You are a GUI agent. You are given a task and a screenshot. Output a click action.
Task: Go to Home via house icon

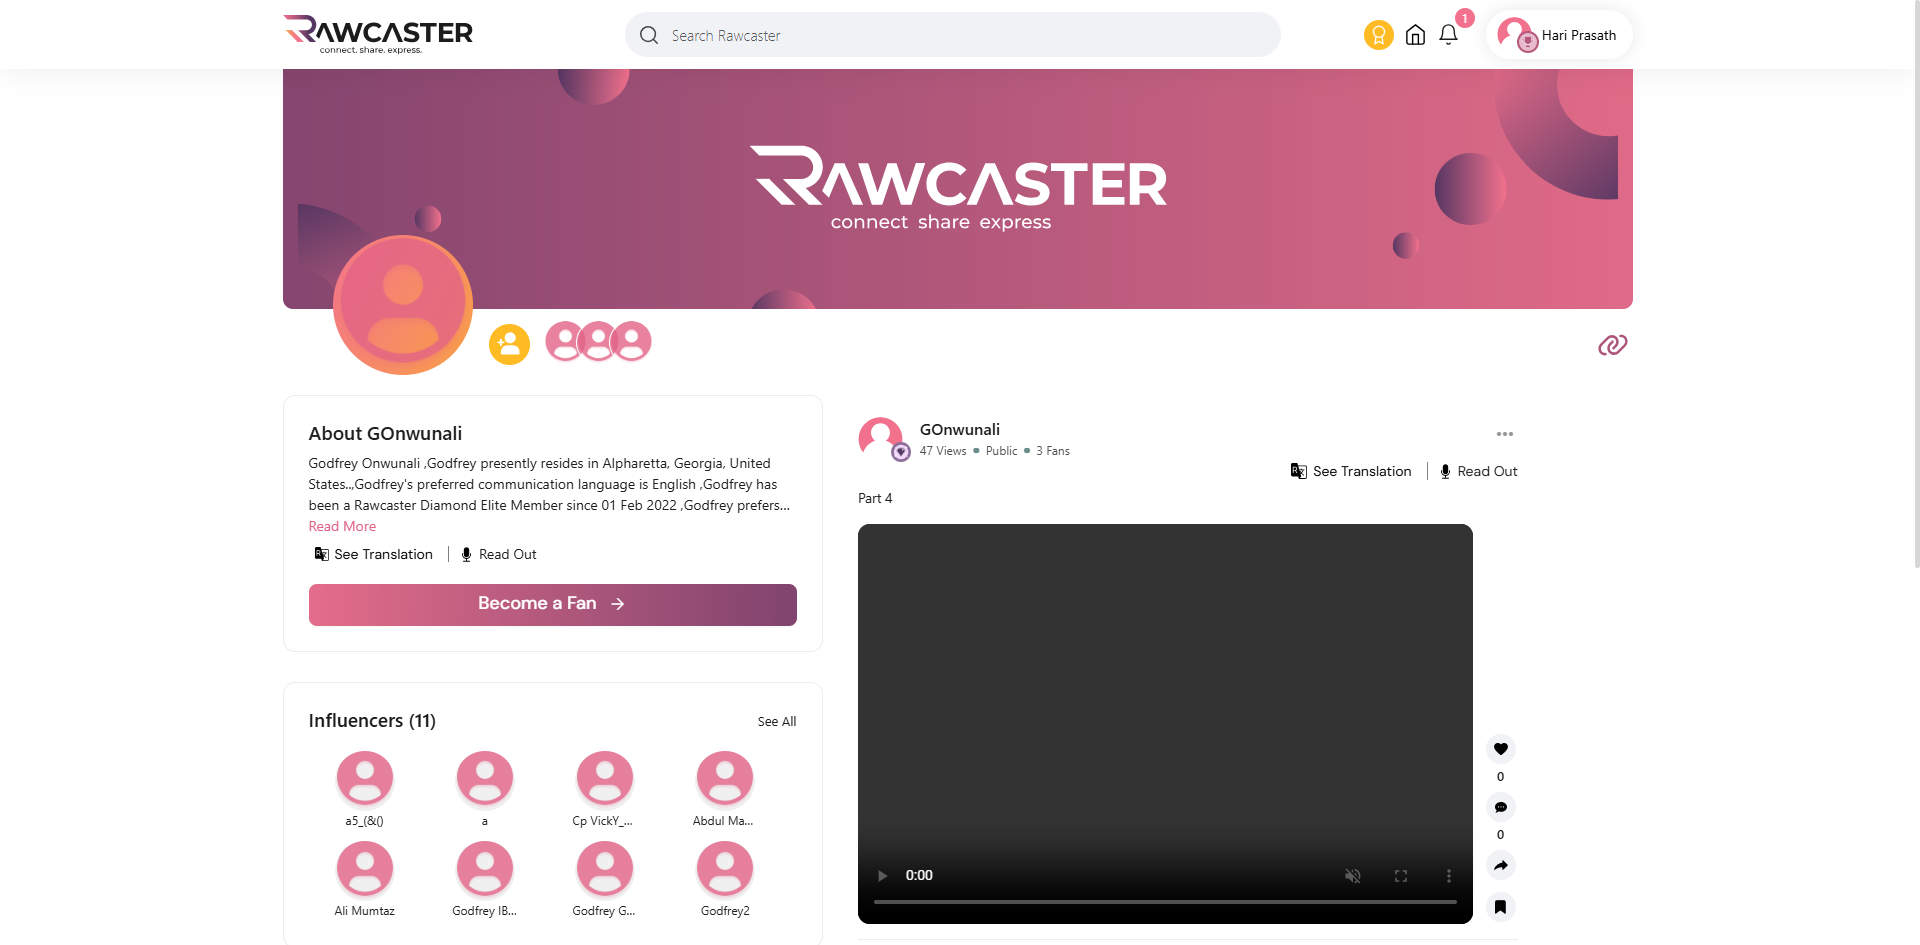1415,35
